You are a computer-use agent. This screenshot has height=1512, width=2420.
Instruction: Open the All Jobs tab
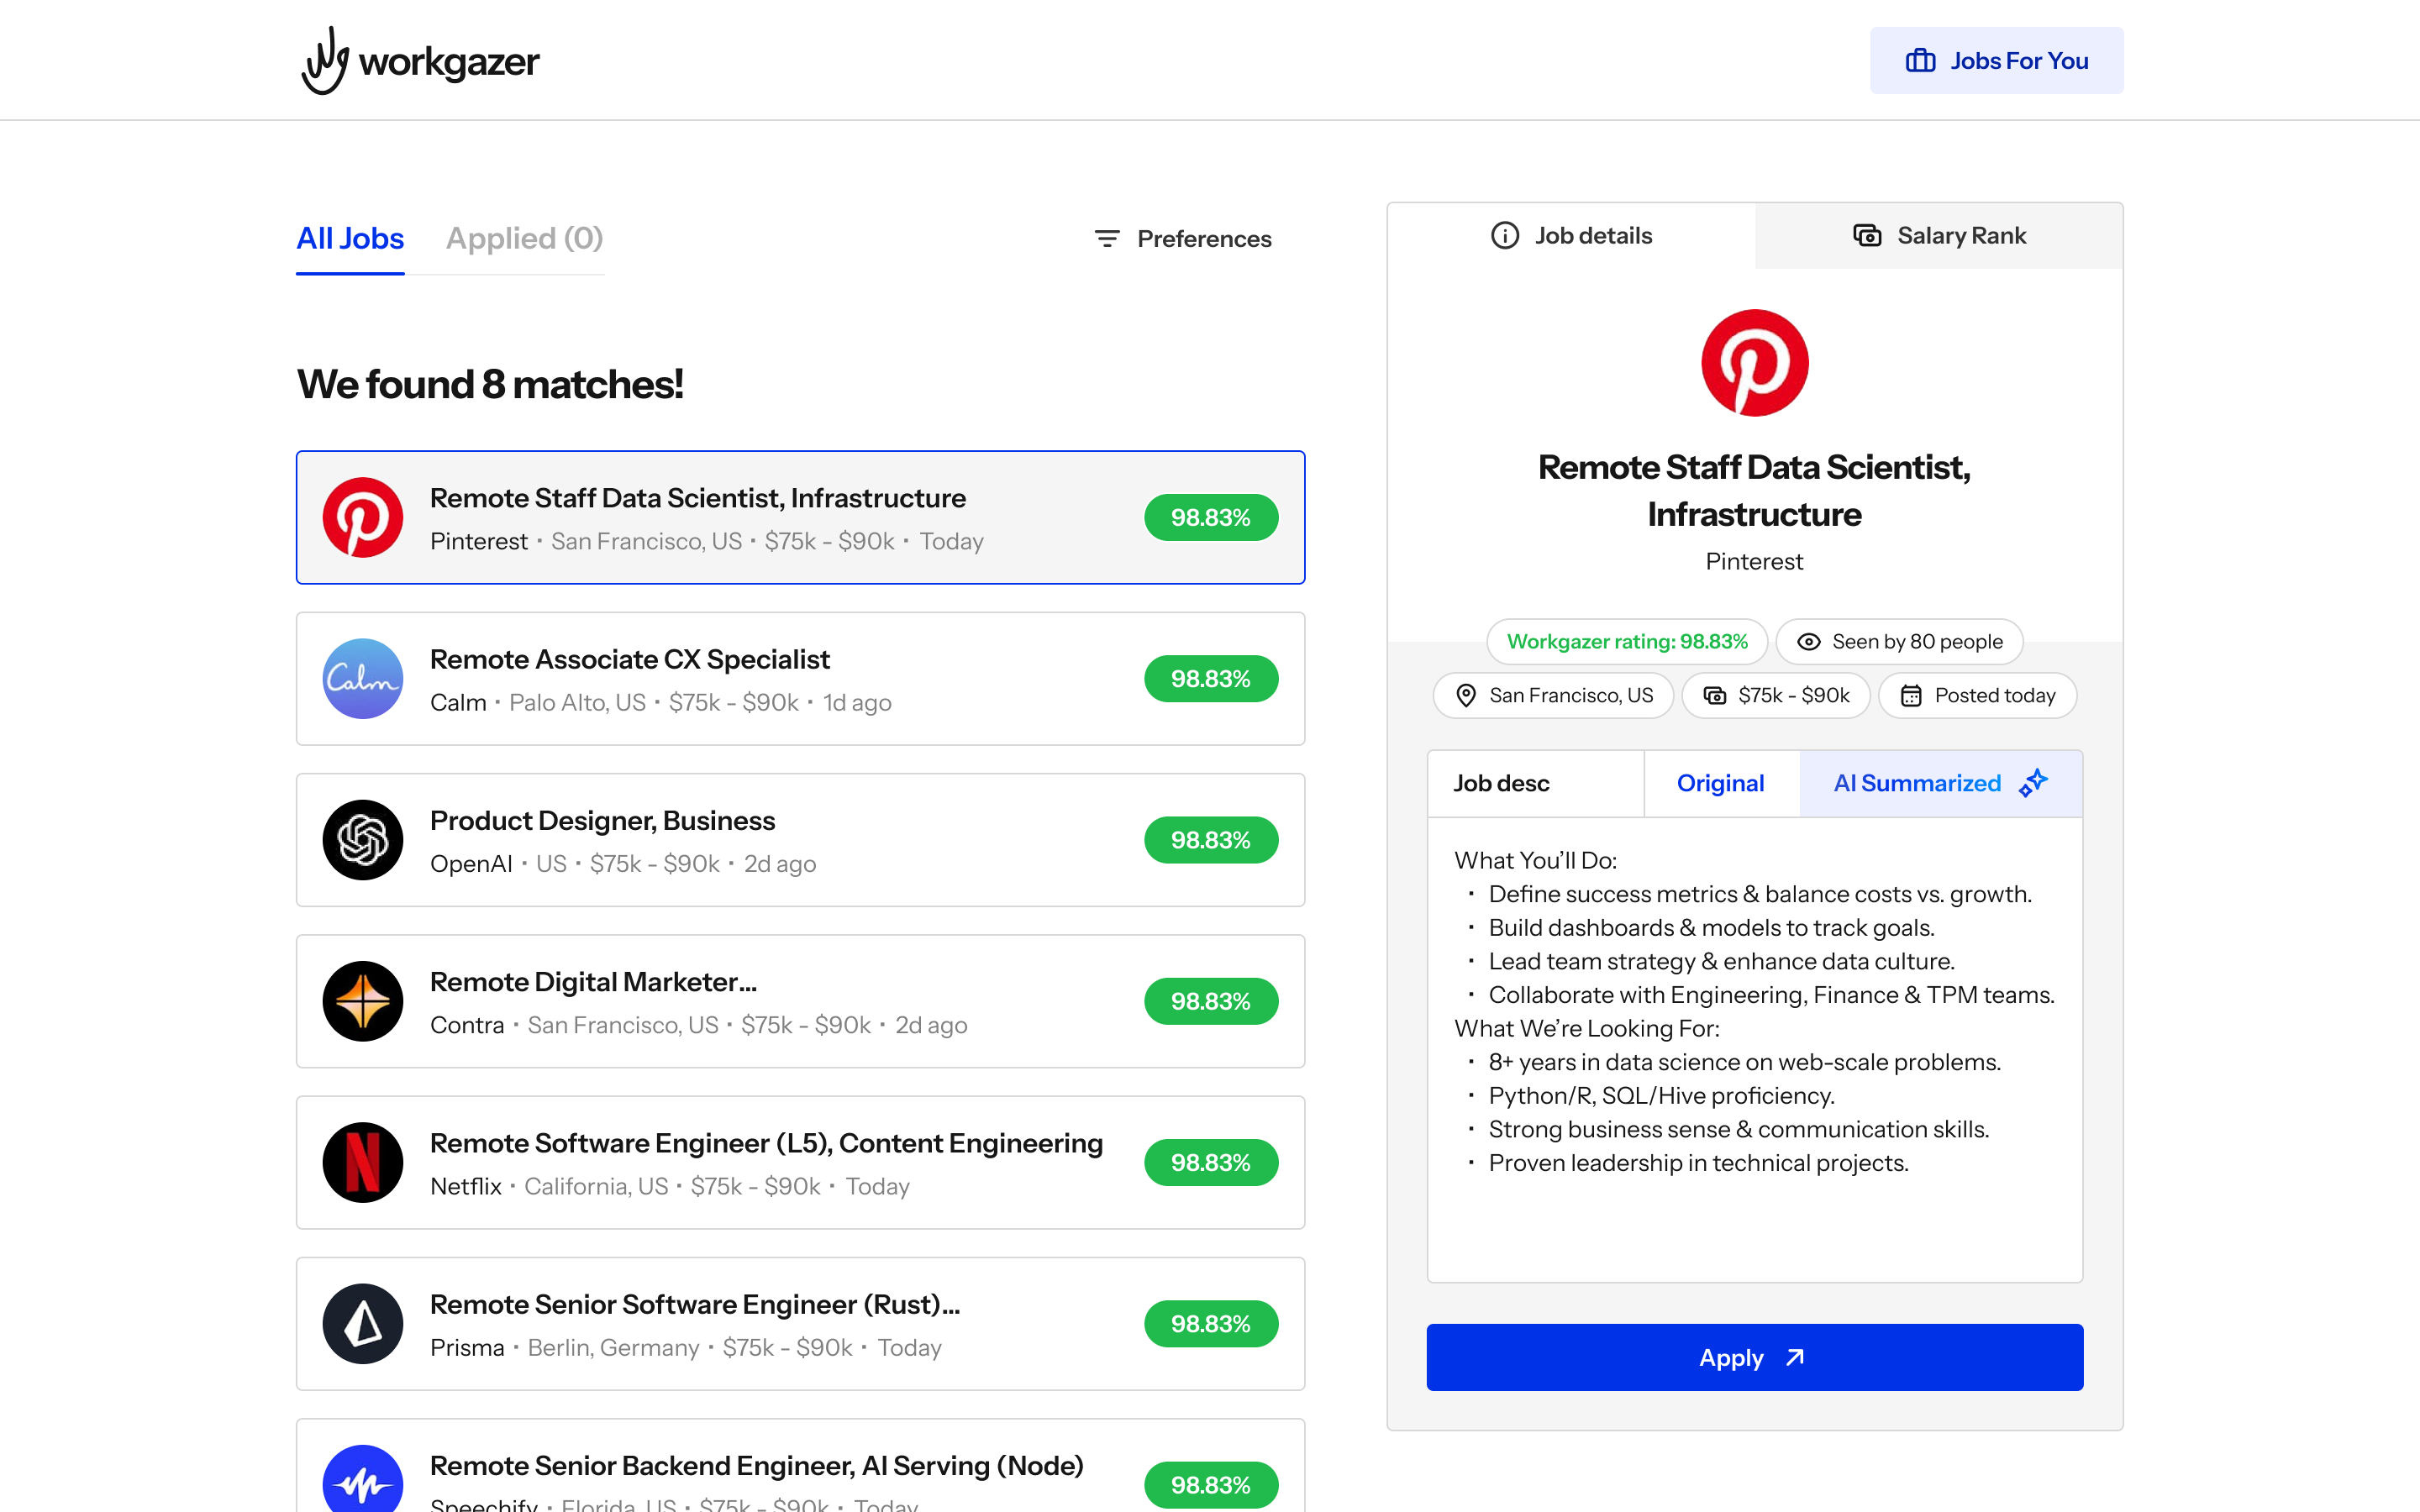coord(350,239)
